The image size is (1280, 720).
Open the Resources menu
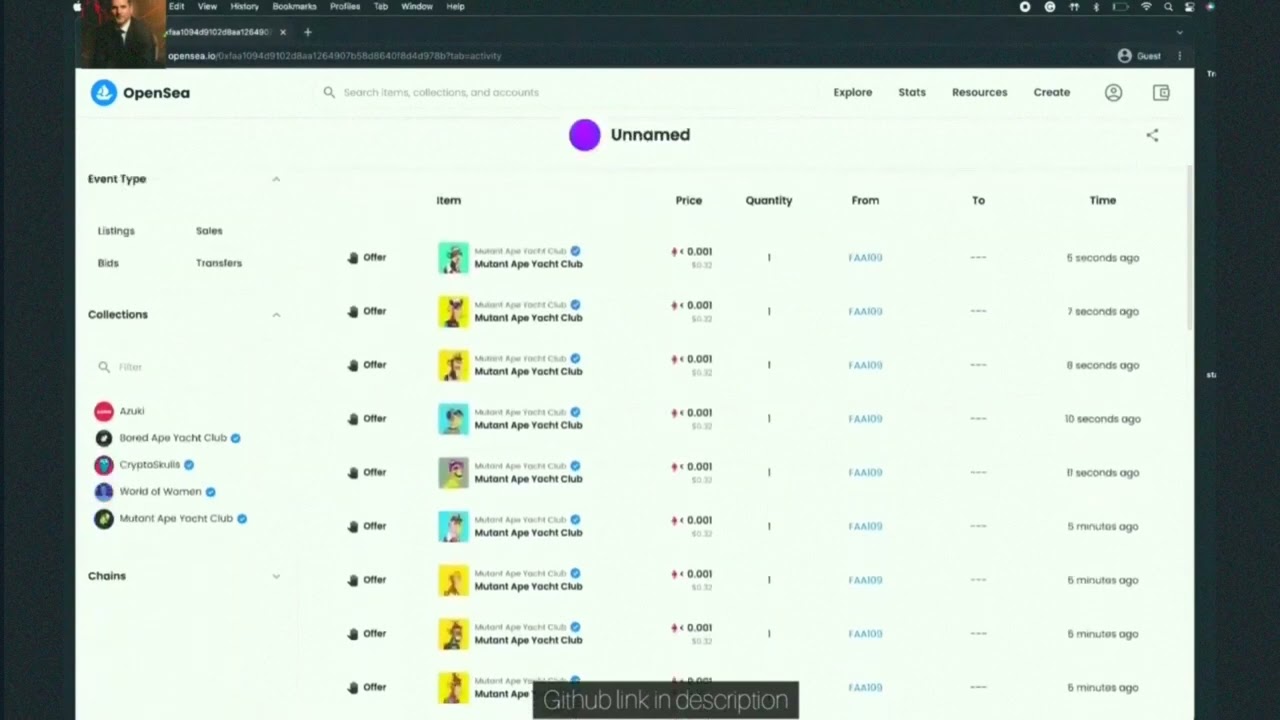[x=980, y=92]
